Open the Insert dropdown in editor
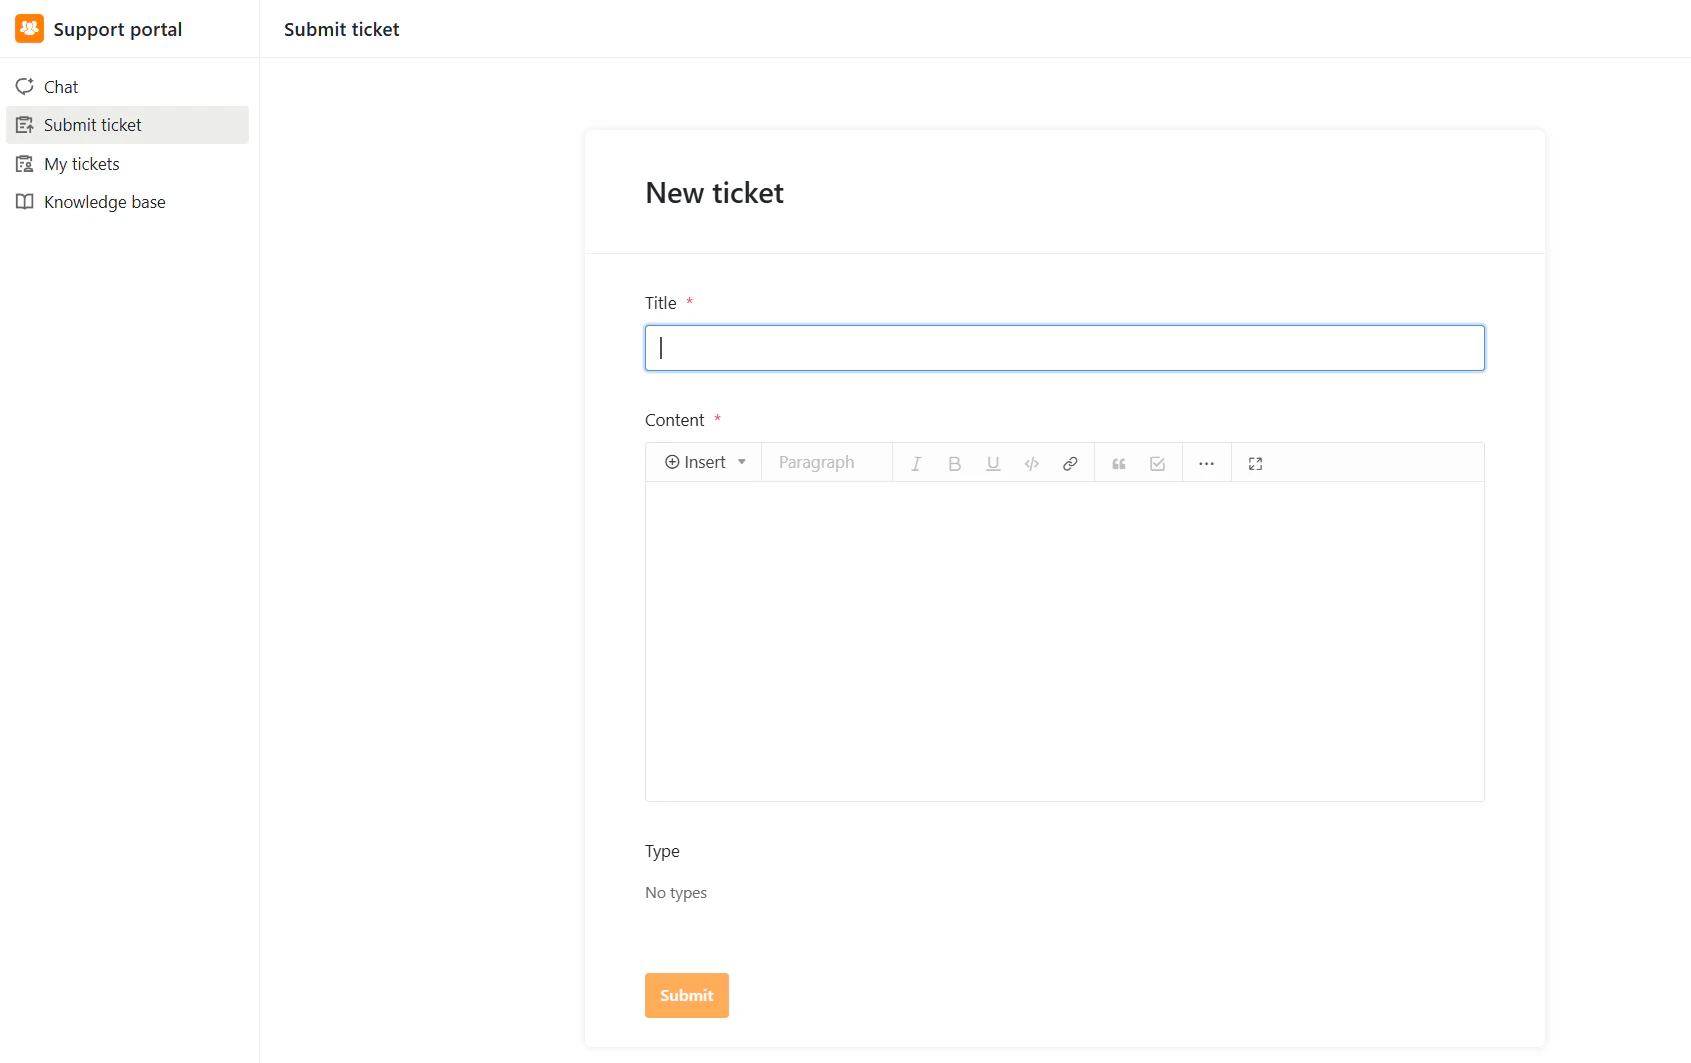The height and width of the screenshot is (1063, 1691). 705,462
